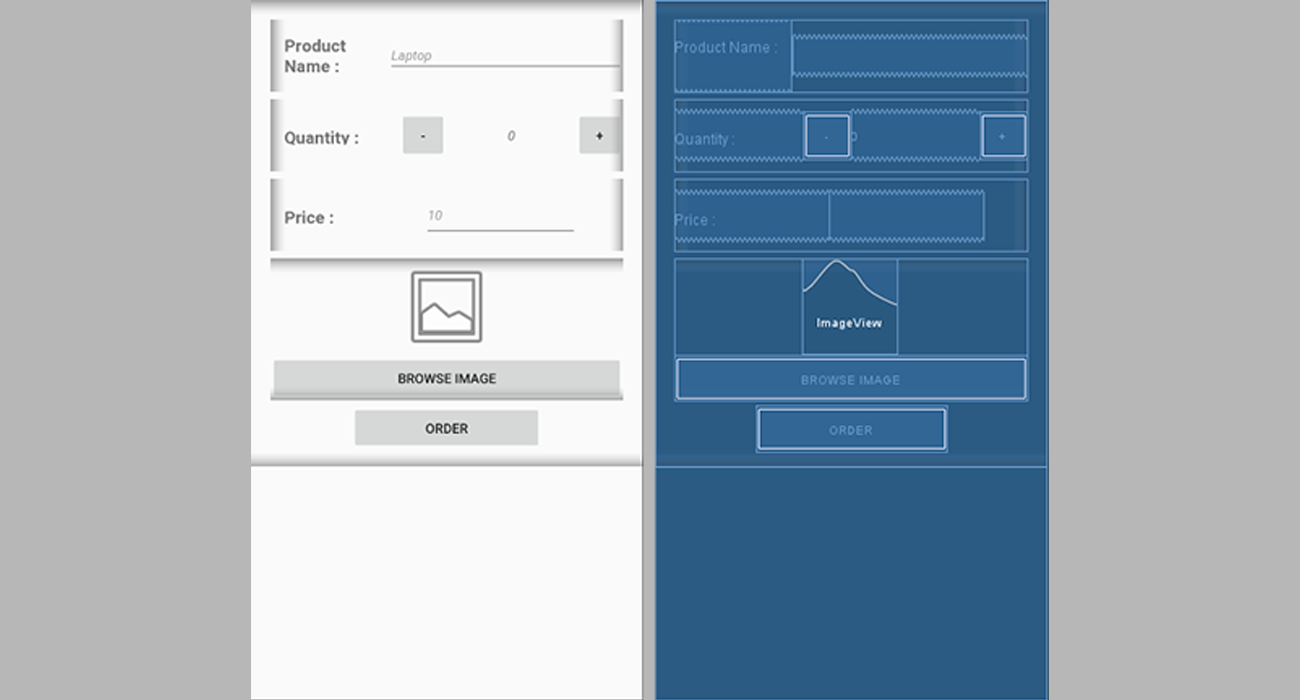This screenshot has height=700, width=1300.
Task: Tap the plus icon to increase Quantity
Action: tap(598, 134)
